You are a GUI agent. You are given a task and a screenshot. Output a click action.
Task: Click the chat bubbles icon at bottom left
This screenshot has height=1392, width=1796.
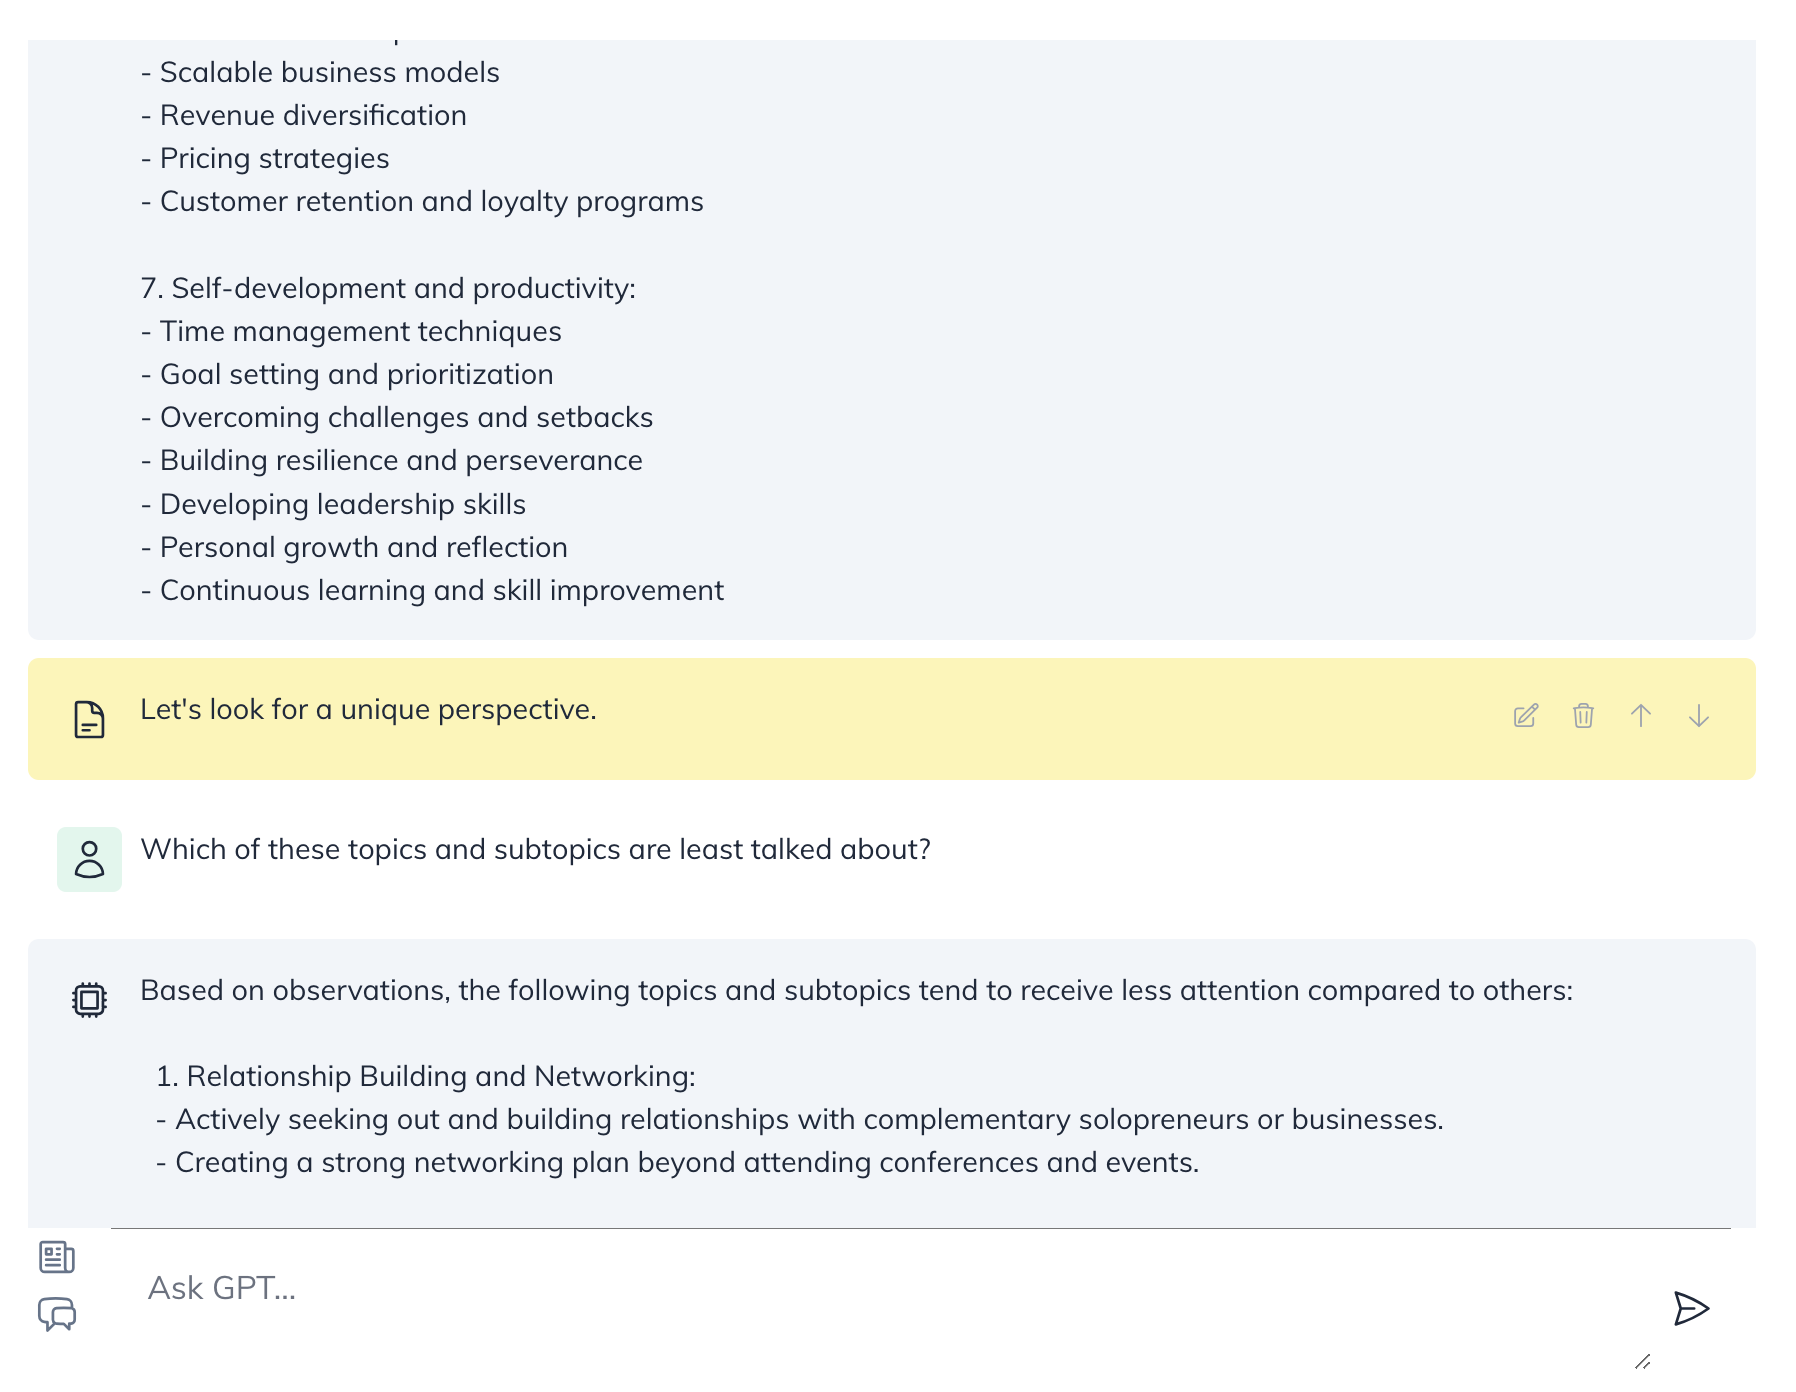(x=57, y=1314)
